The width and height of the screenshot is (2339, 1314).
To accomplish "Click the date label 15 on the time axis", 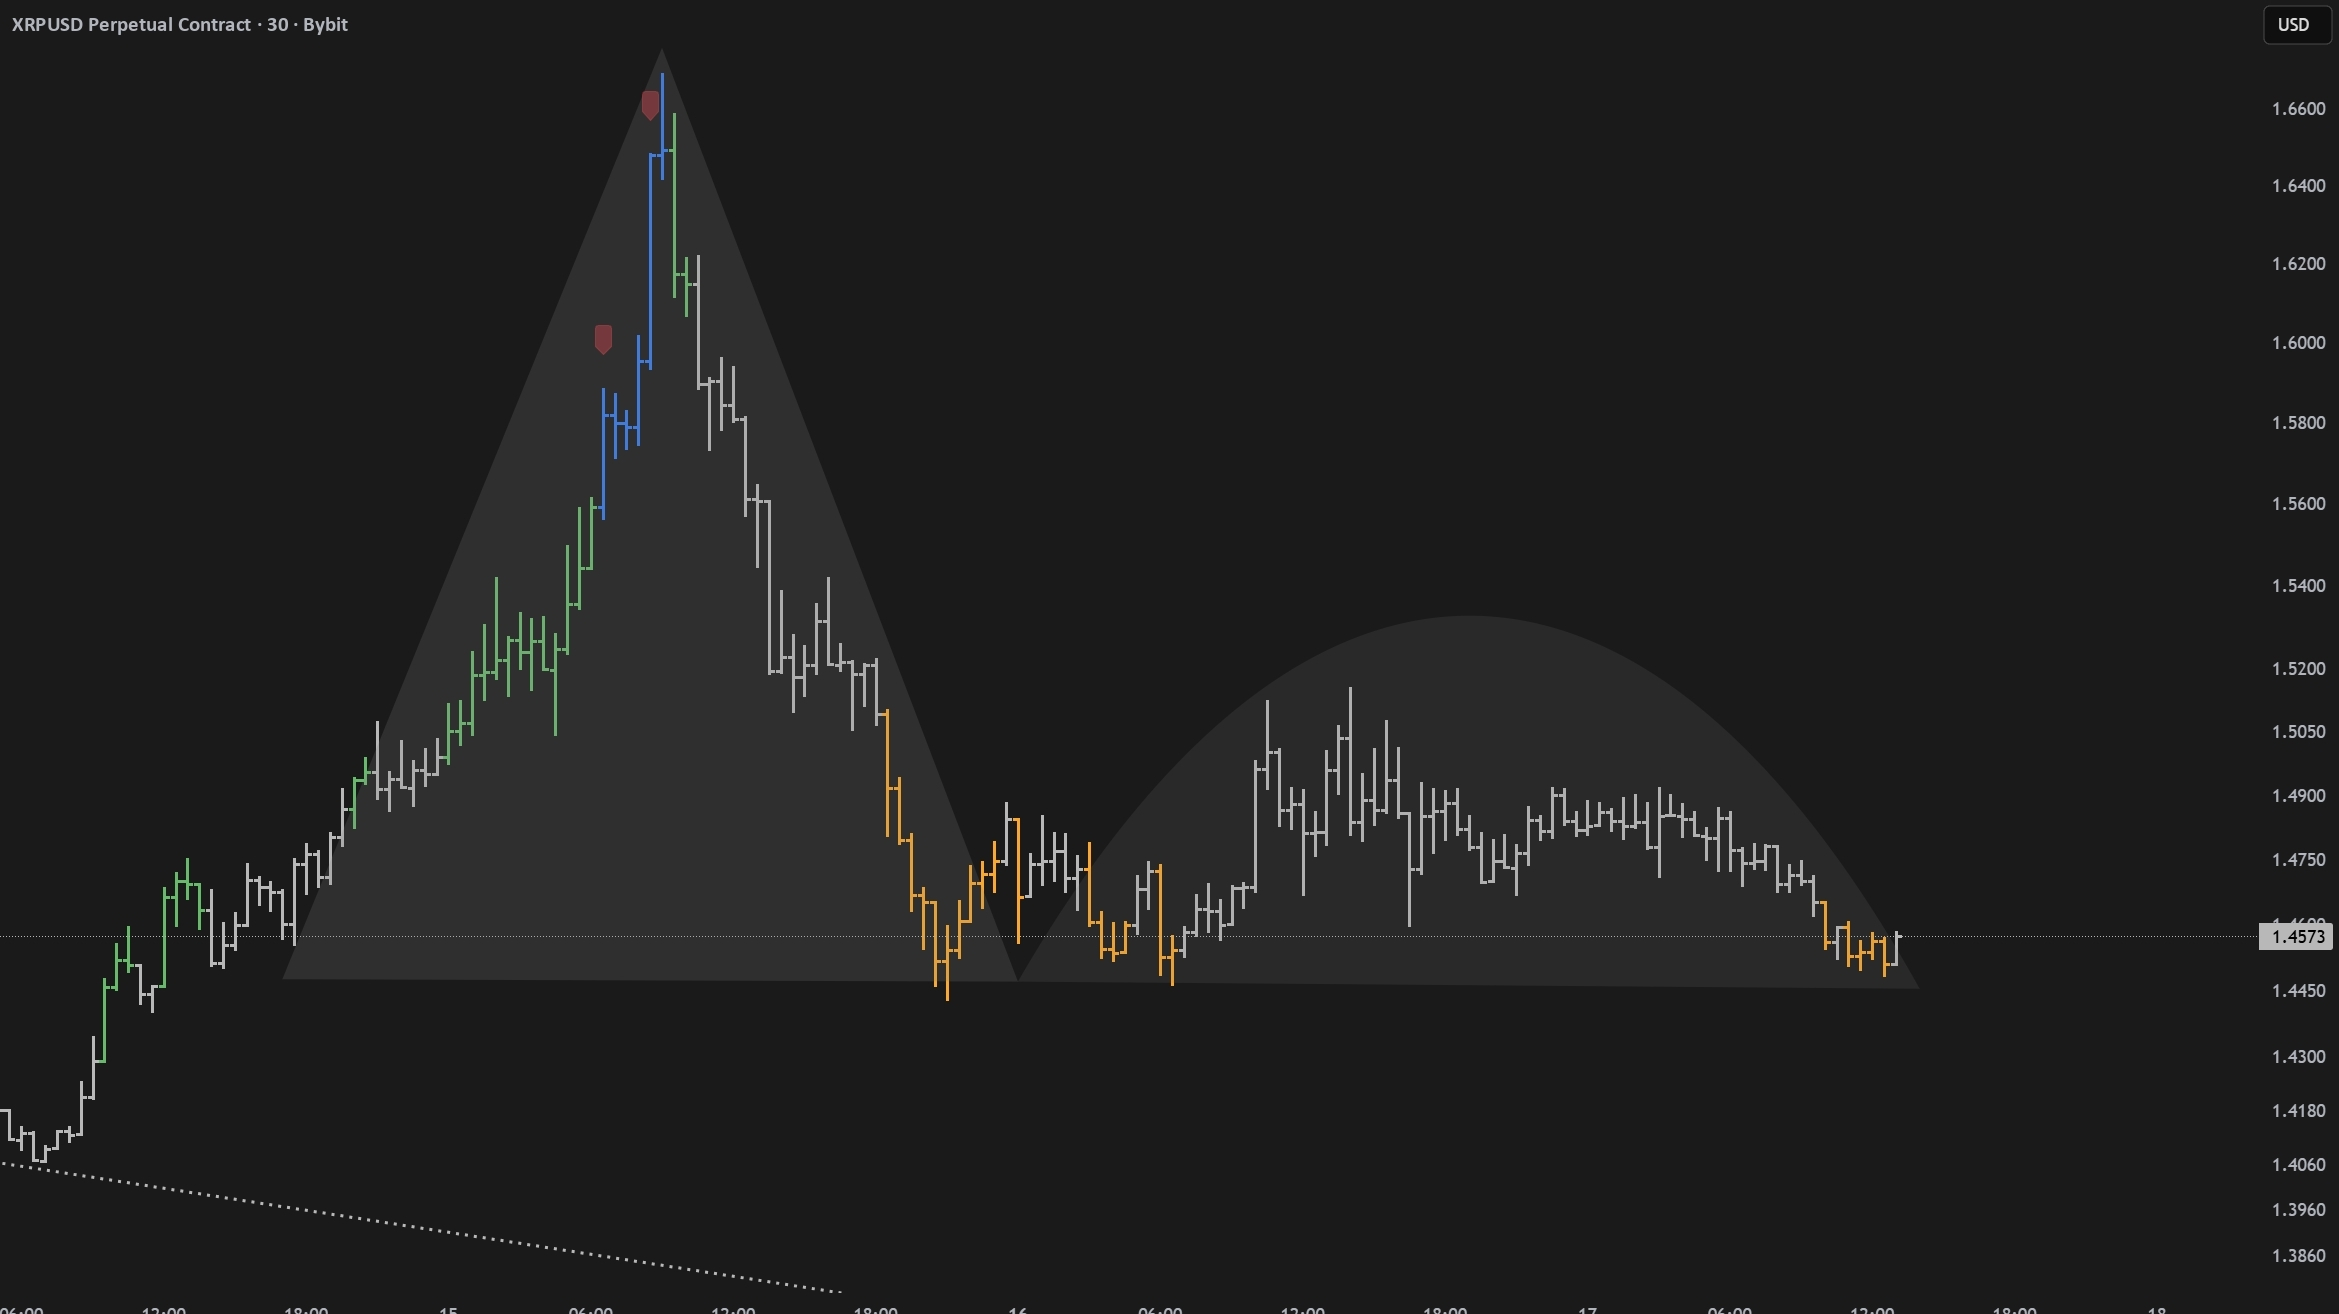I will (448, 1309).
